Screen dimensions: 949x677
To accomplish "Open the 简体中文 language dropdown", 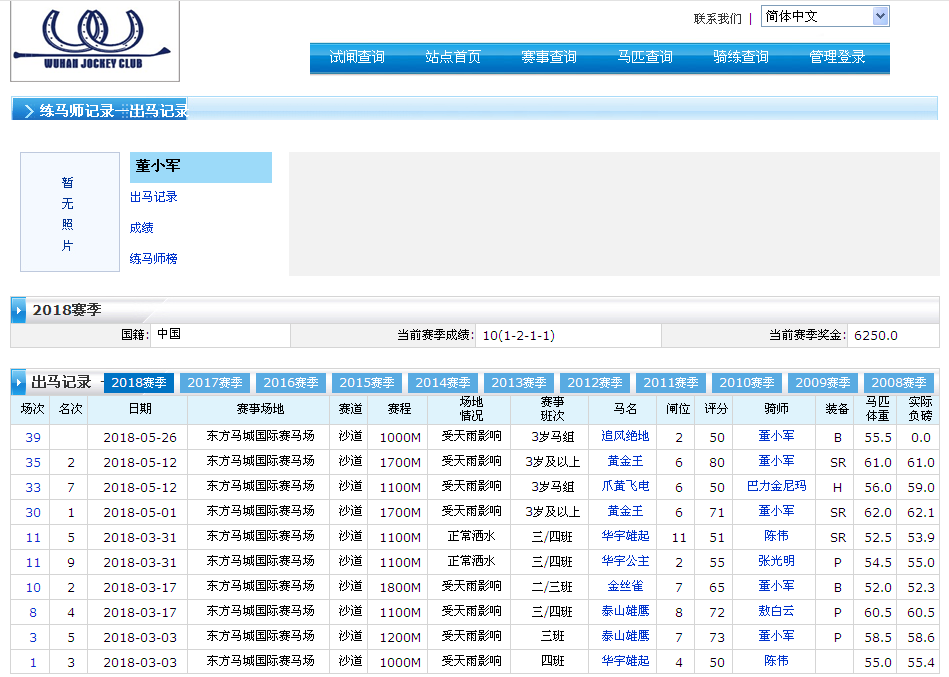I will coord(824,16).
